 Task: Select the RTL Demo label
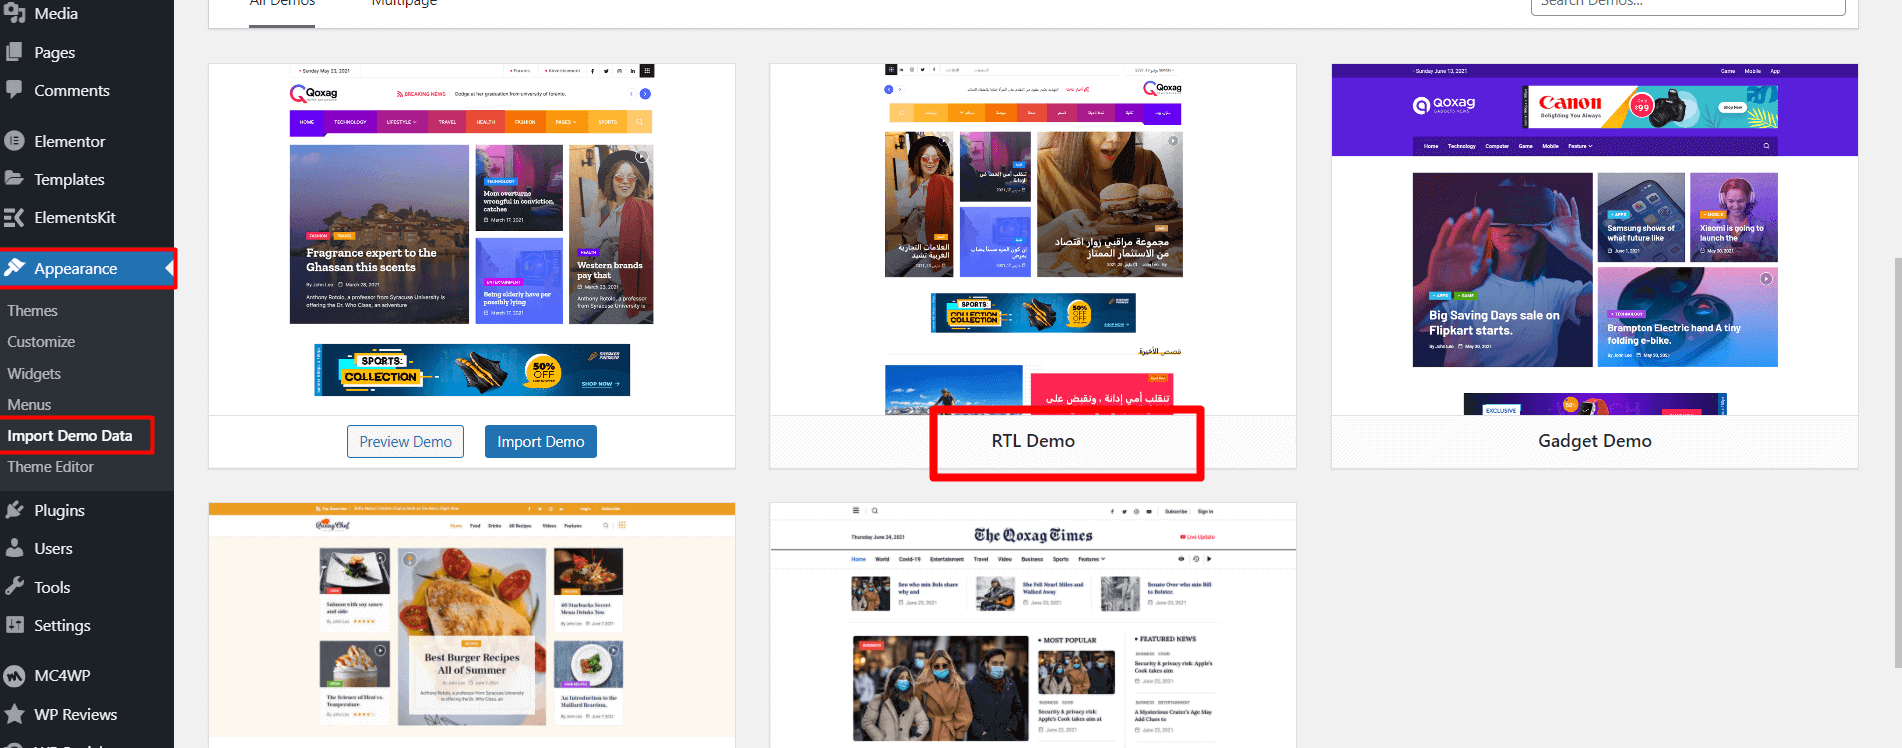click(x=1033, y=441)
